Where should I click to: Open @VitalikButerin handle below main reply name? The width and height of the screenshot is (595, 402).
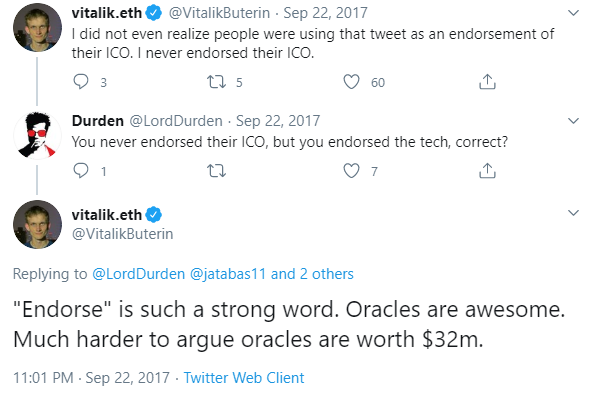pyautogui.click(x=123, y=234)
